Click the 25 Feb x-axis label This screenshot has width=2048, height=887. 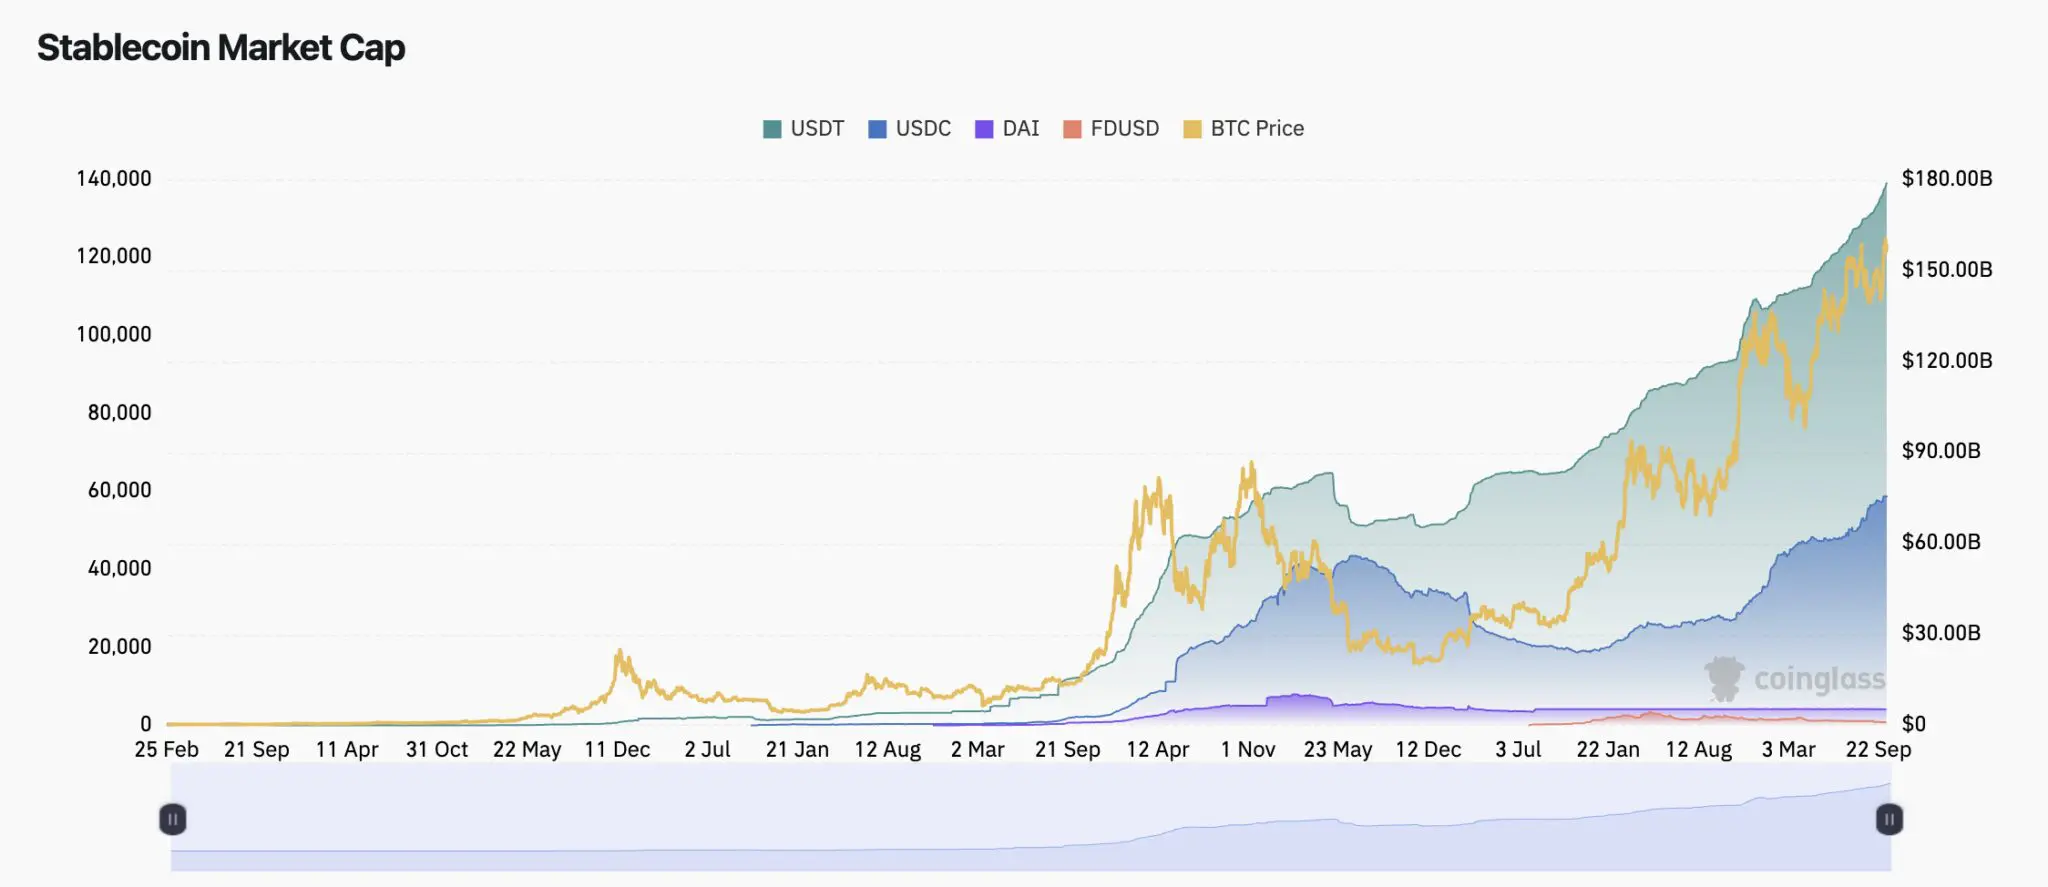167,750
